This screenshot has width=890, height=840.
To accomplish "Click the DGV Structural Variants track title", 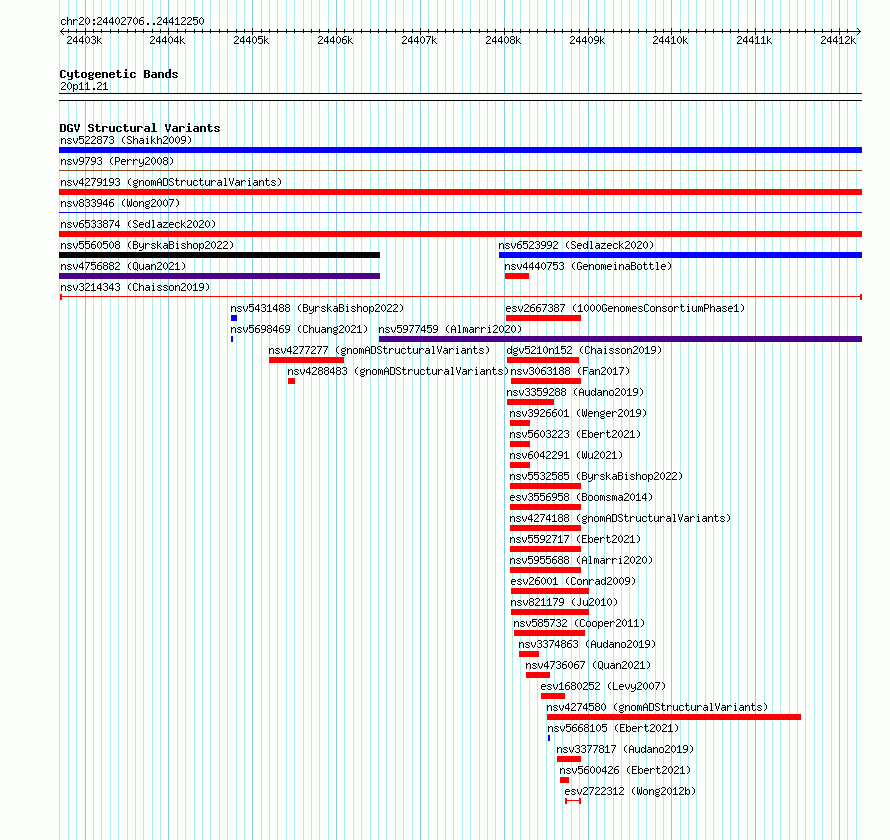I will [140, 128].
